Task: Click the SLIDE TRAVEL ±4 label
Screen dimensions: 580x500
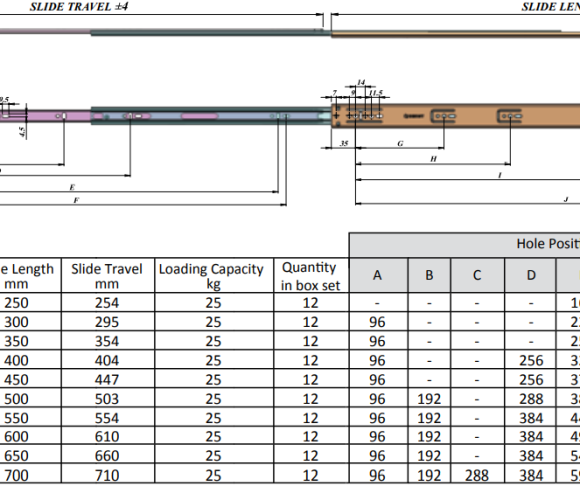Action: (79, 7)
